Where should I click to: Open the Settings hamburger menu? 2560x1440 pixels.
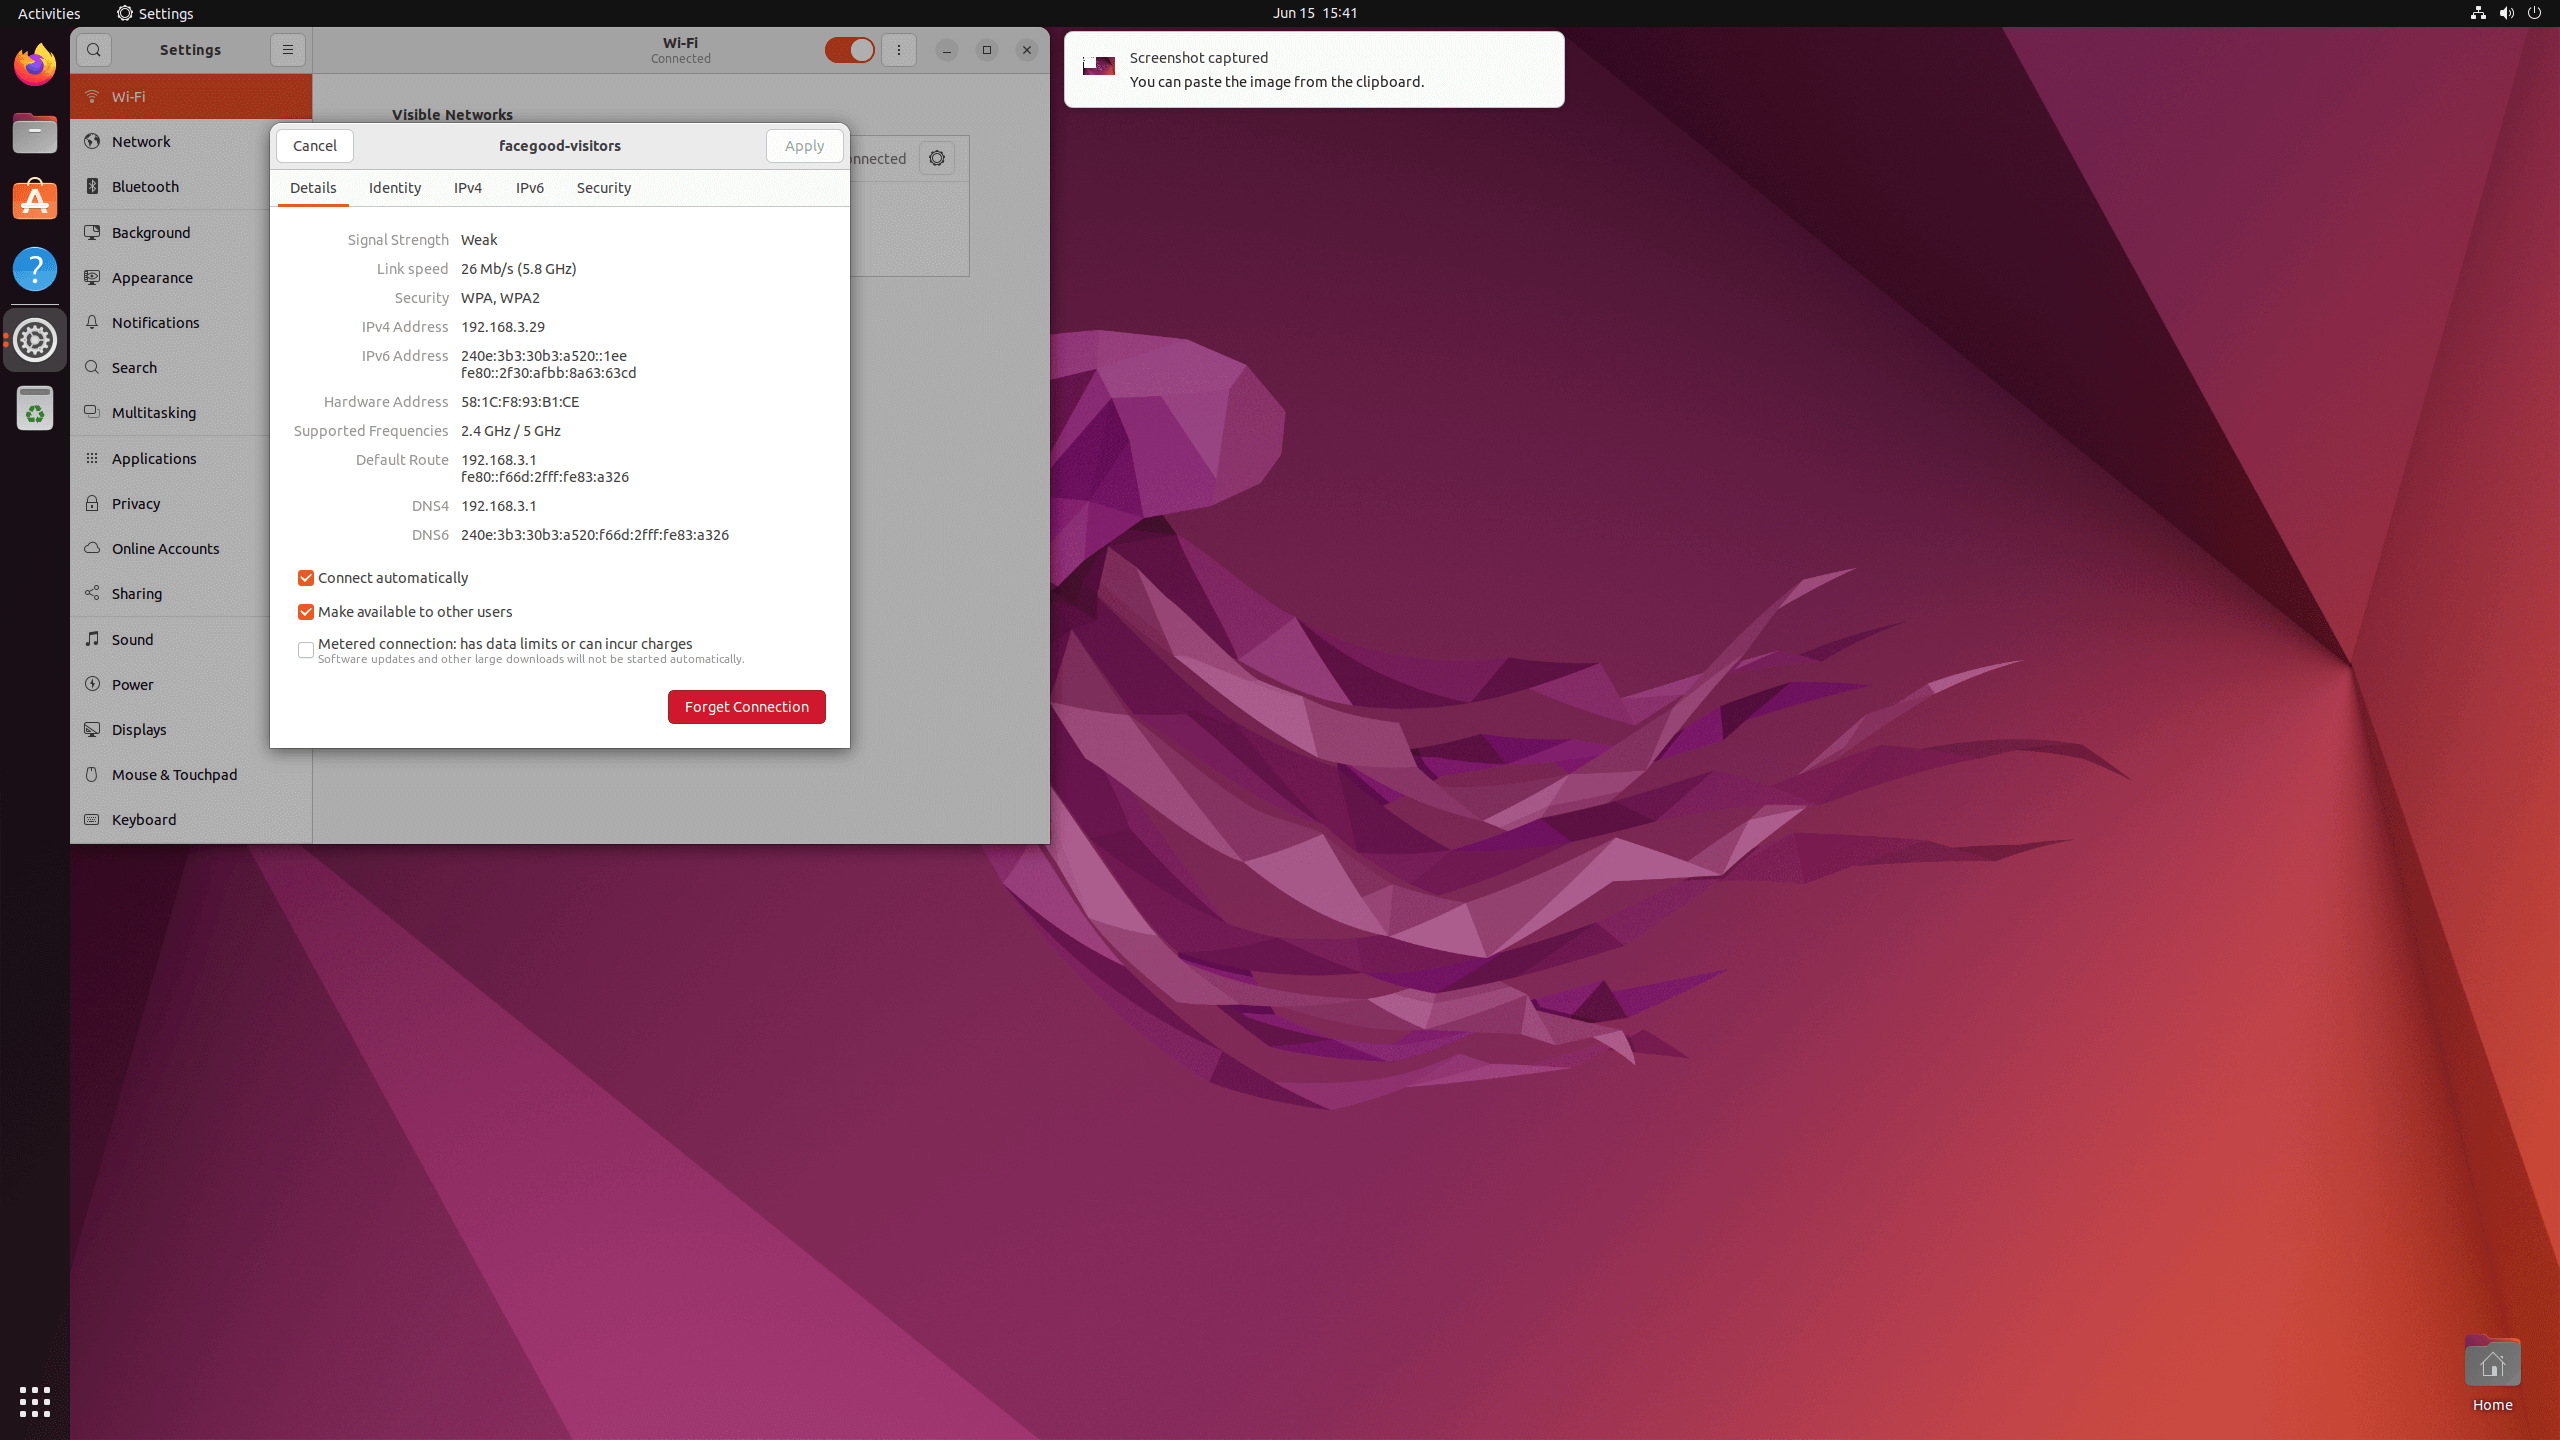(288, 50)
